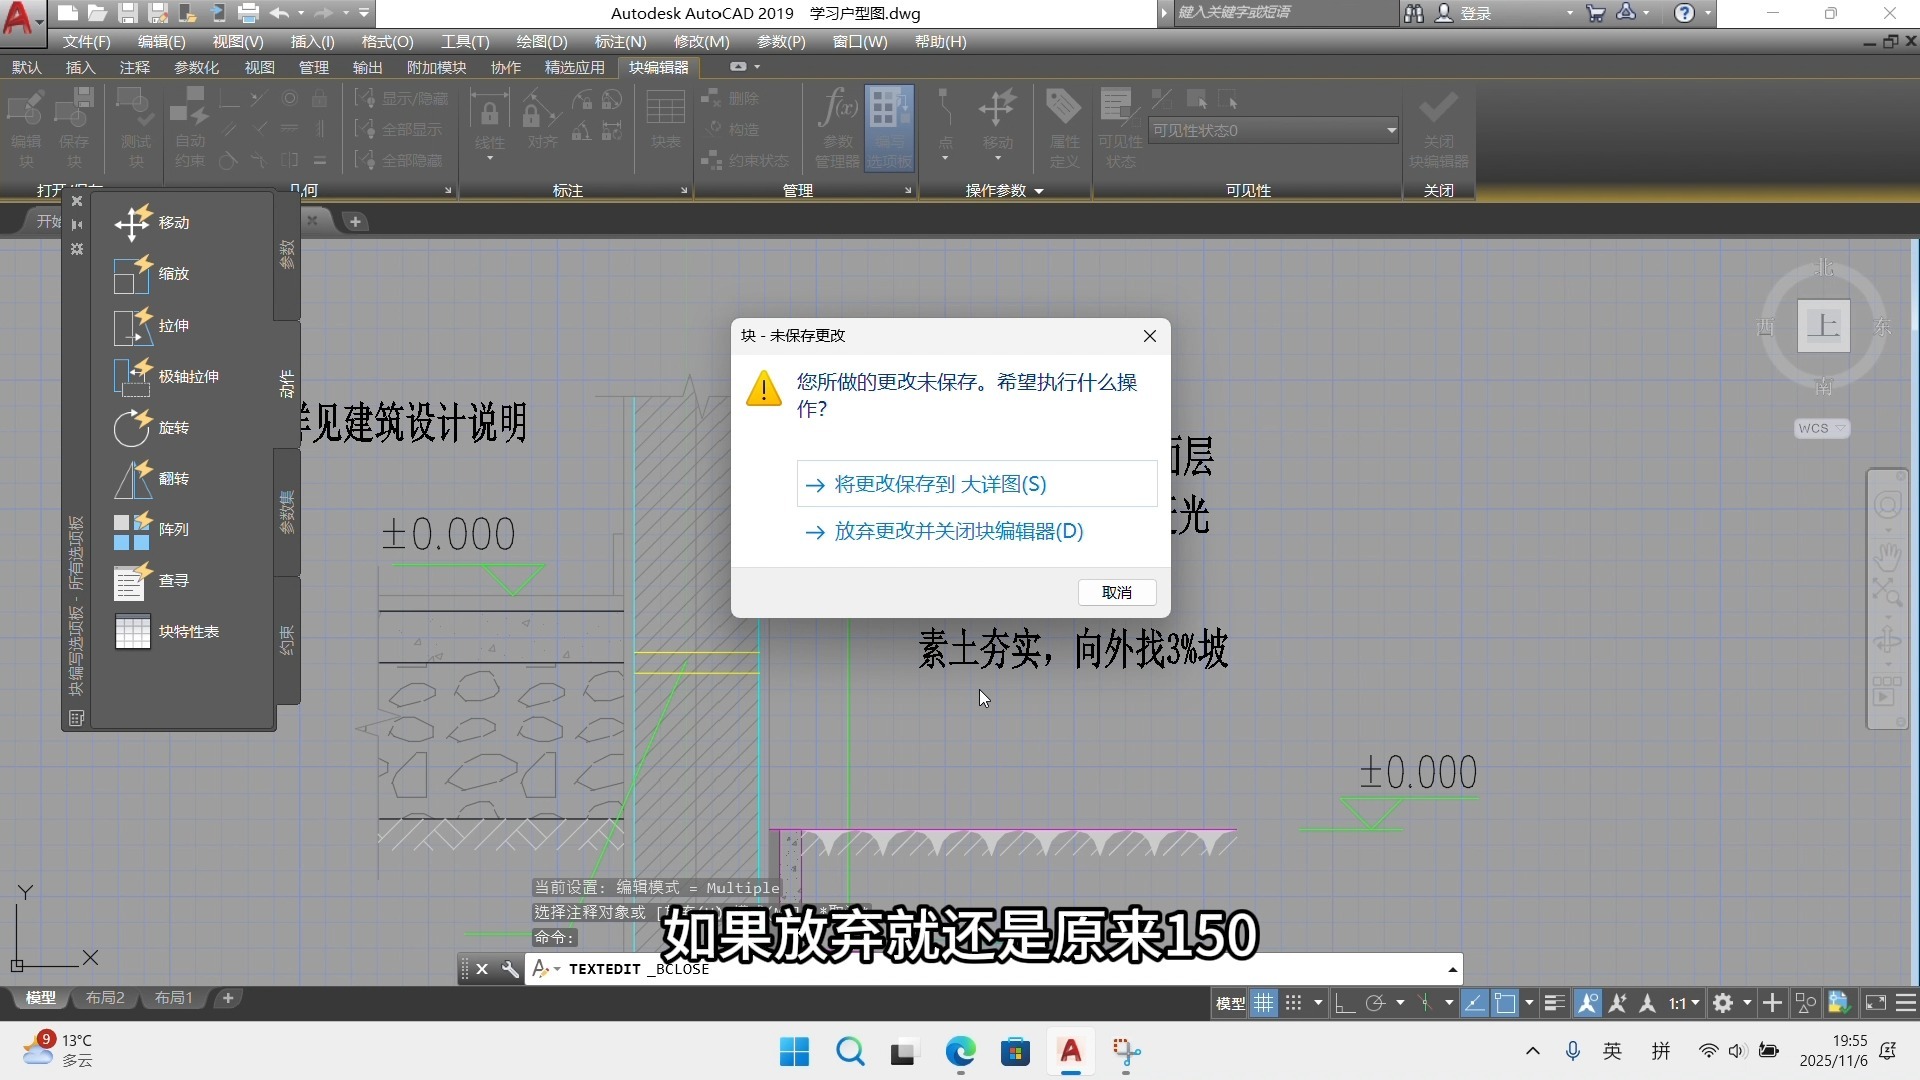
Task: Toggle grid display in the status bar
Action: coord(1263,1002)
